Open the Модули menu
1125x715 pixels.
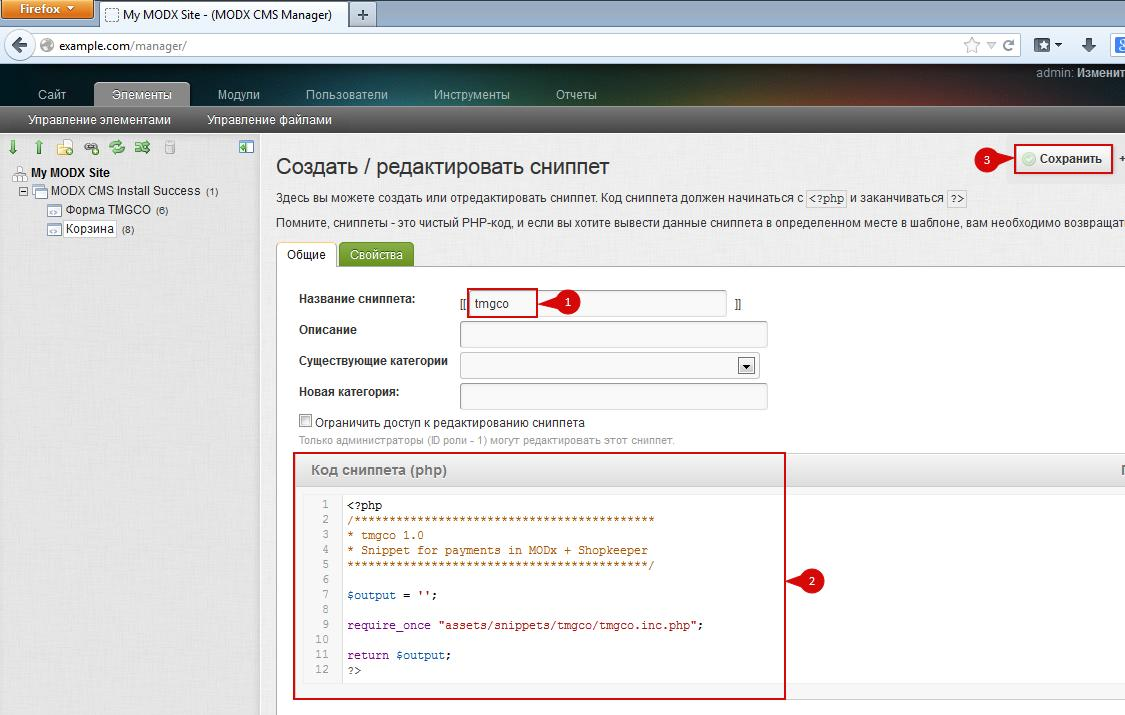238,95
